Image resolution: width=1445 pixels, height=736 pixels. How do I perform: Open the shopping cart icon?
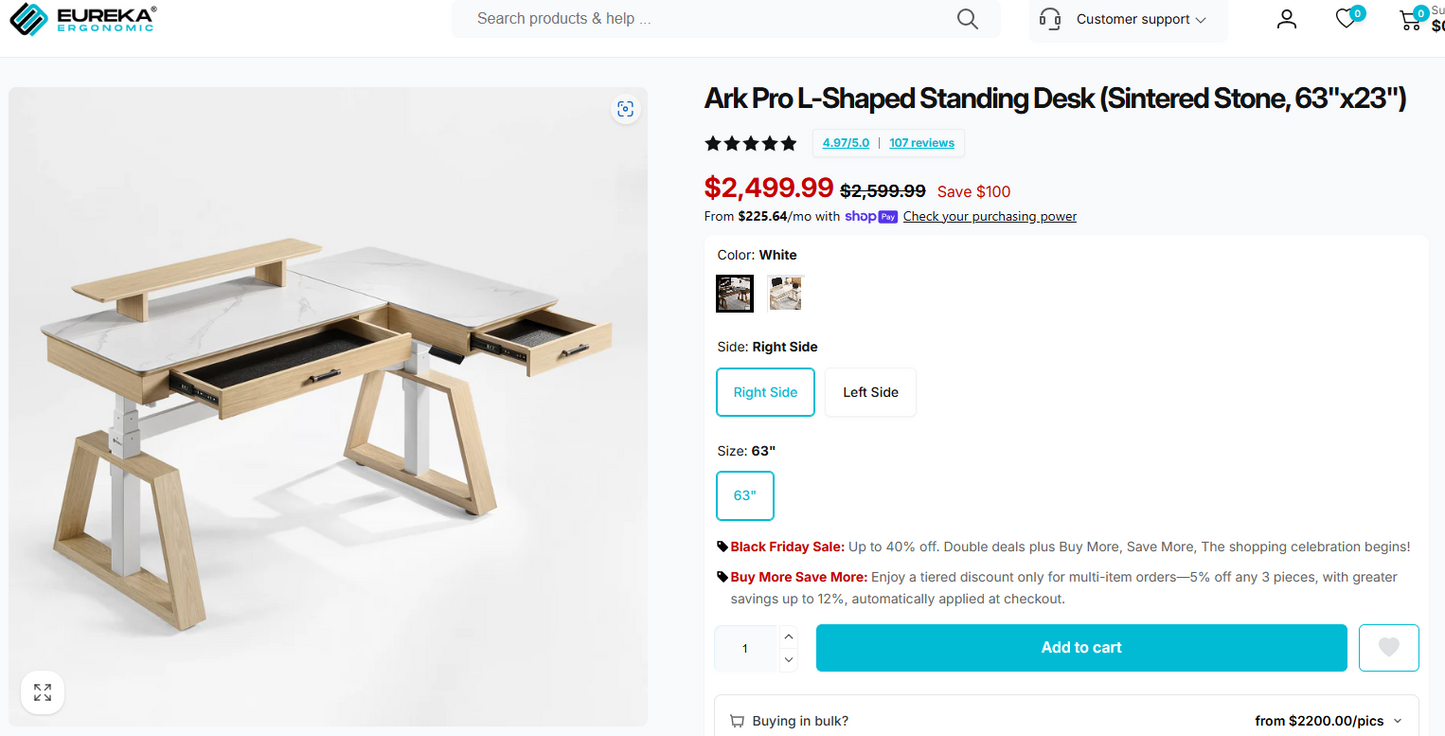(x=1410, y=19)
